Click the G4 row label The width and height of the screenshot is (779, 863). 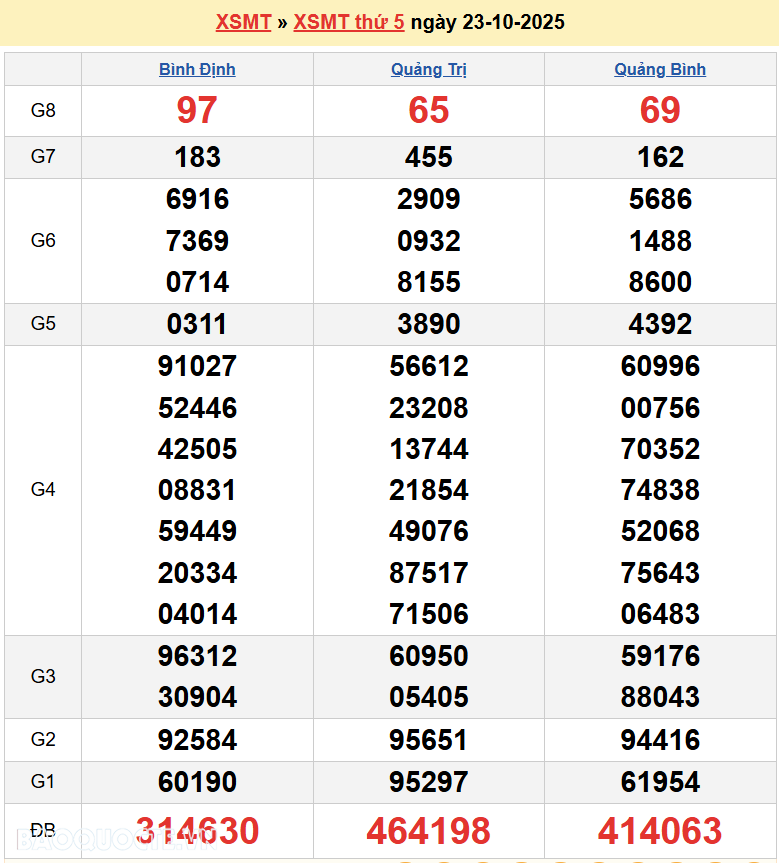[x=43, y=490]
